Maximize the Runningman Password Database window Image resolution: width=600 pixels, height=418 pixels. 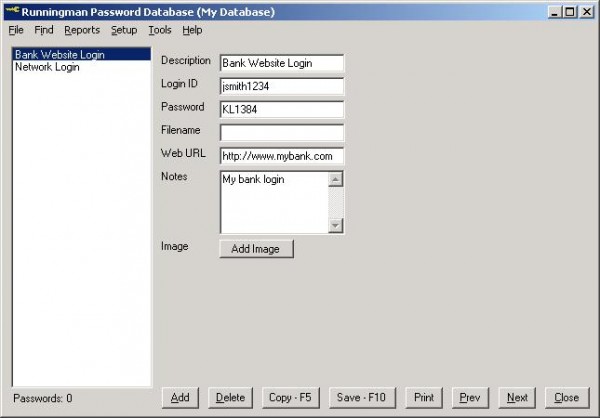coord(570,12)
